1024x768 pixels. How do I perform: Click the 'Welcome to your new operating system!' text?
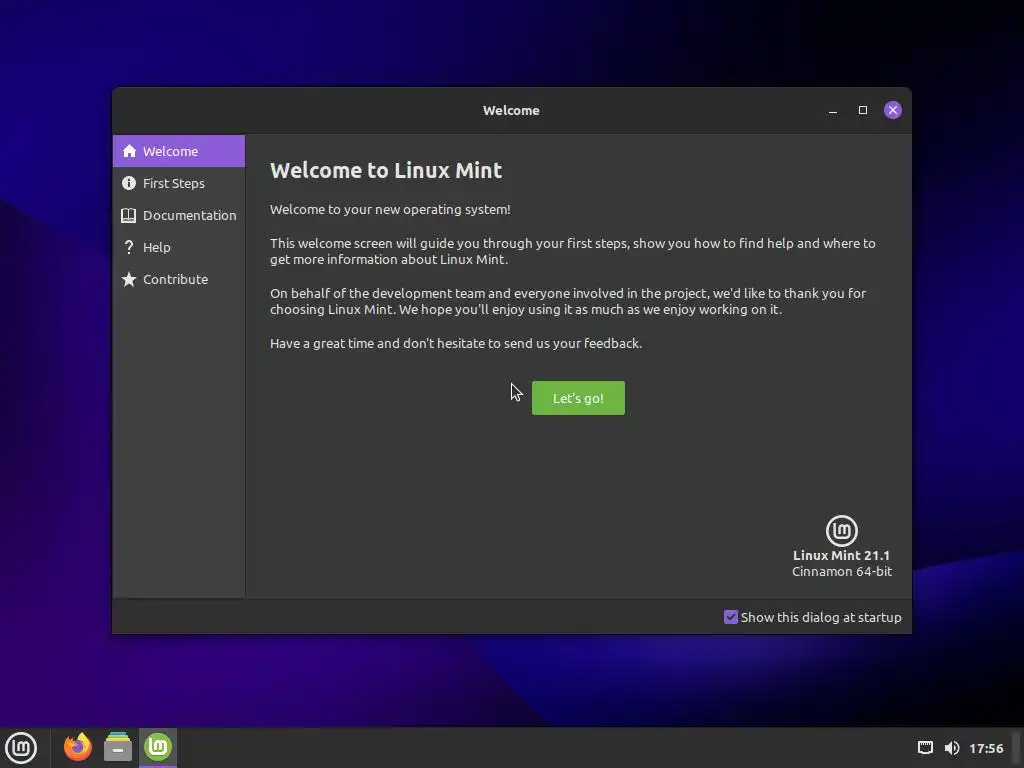390,210
